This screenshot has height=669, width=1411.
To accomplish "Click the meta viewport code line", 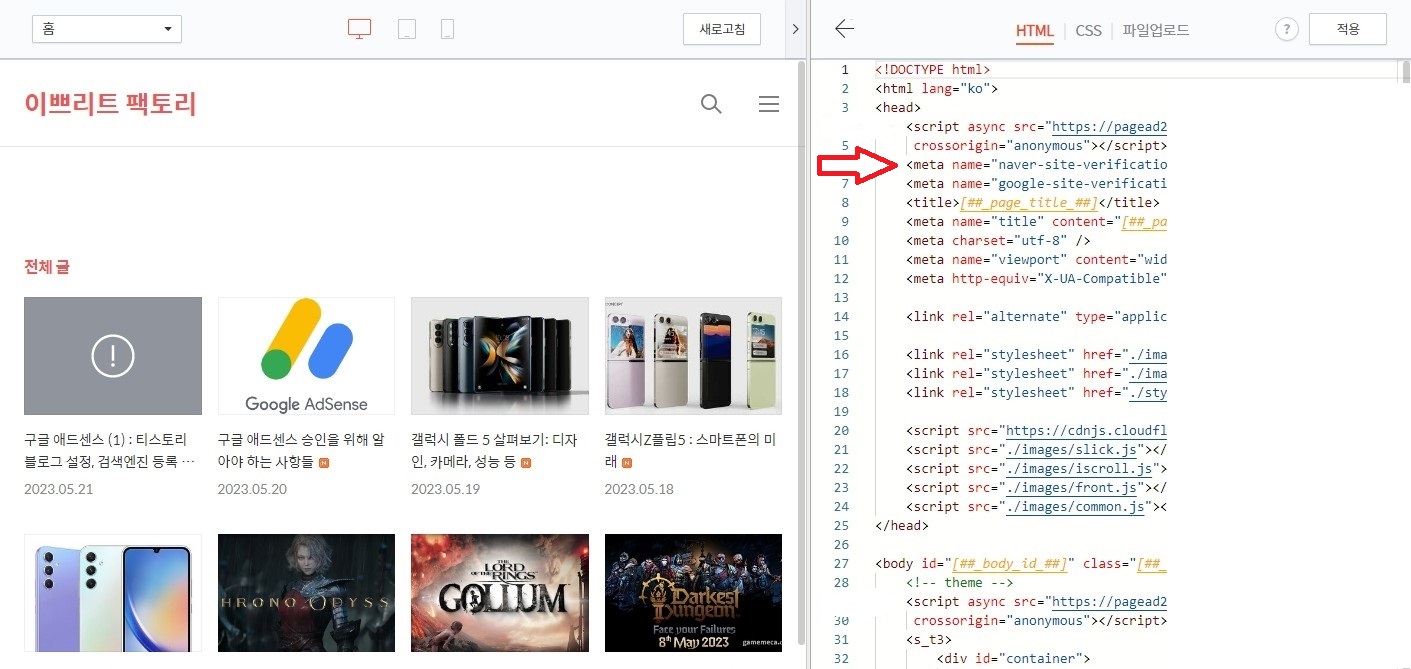I will pos(1037,260).
